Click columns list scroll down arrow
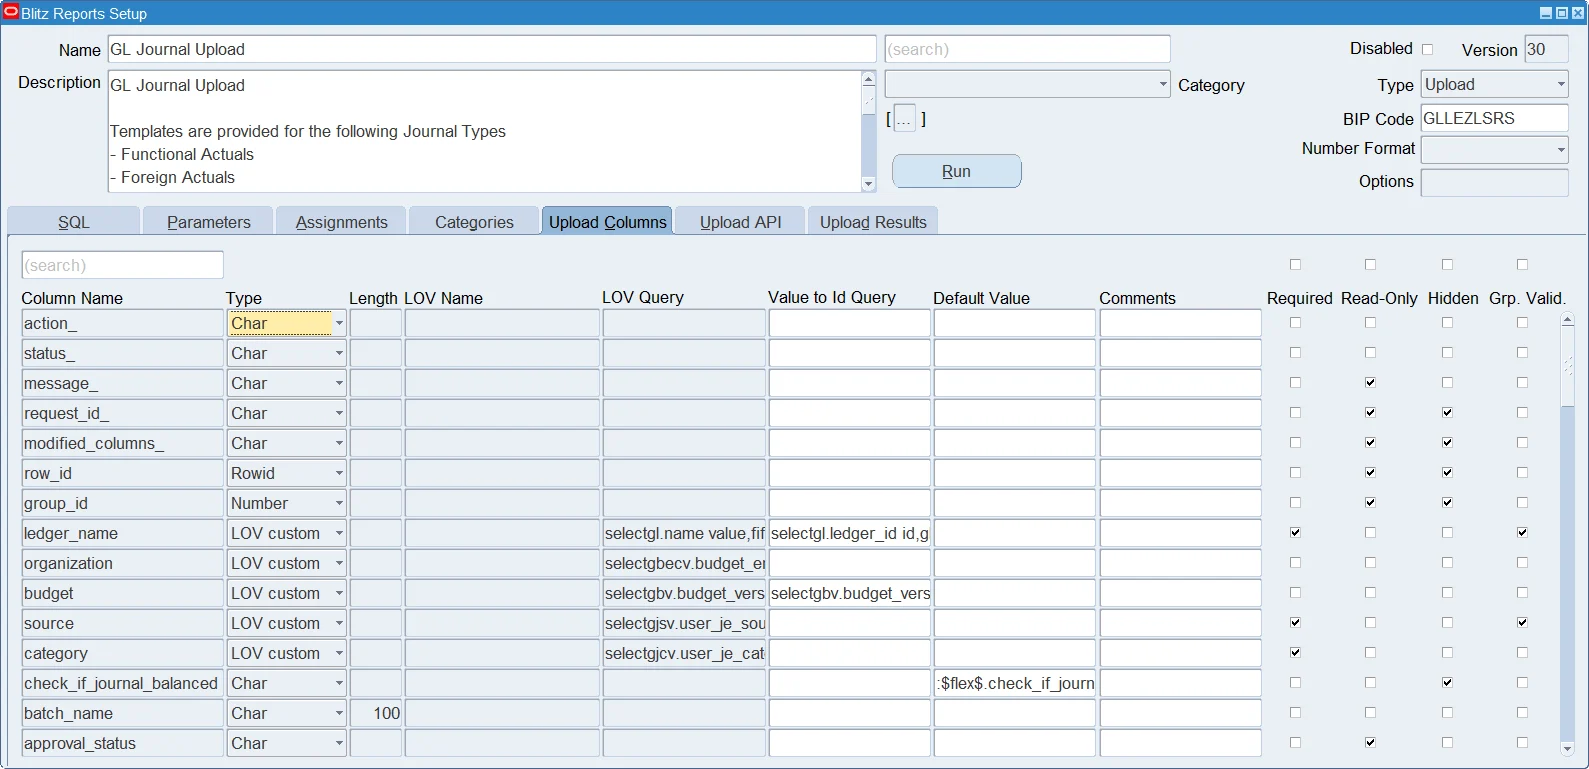The height and width of the screenshot is (769, 1589). coord(1567,748)
